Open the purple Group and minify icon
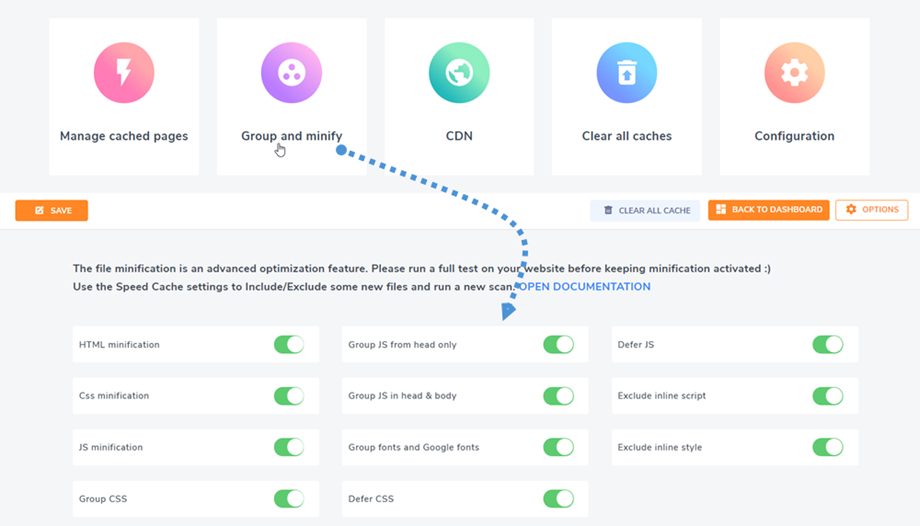This screenshot has height=526, width=920. 291,73
